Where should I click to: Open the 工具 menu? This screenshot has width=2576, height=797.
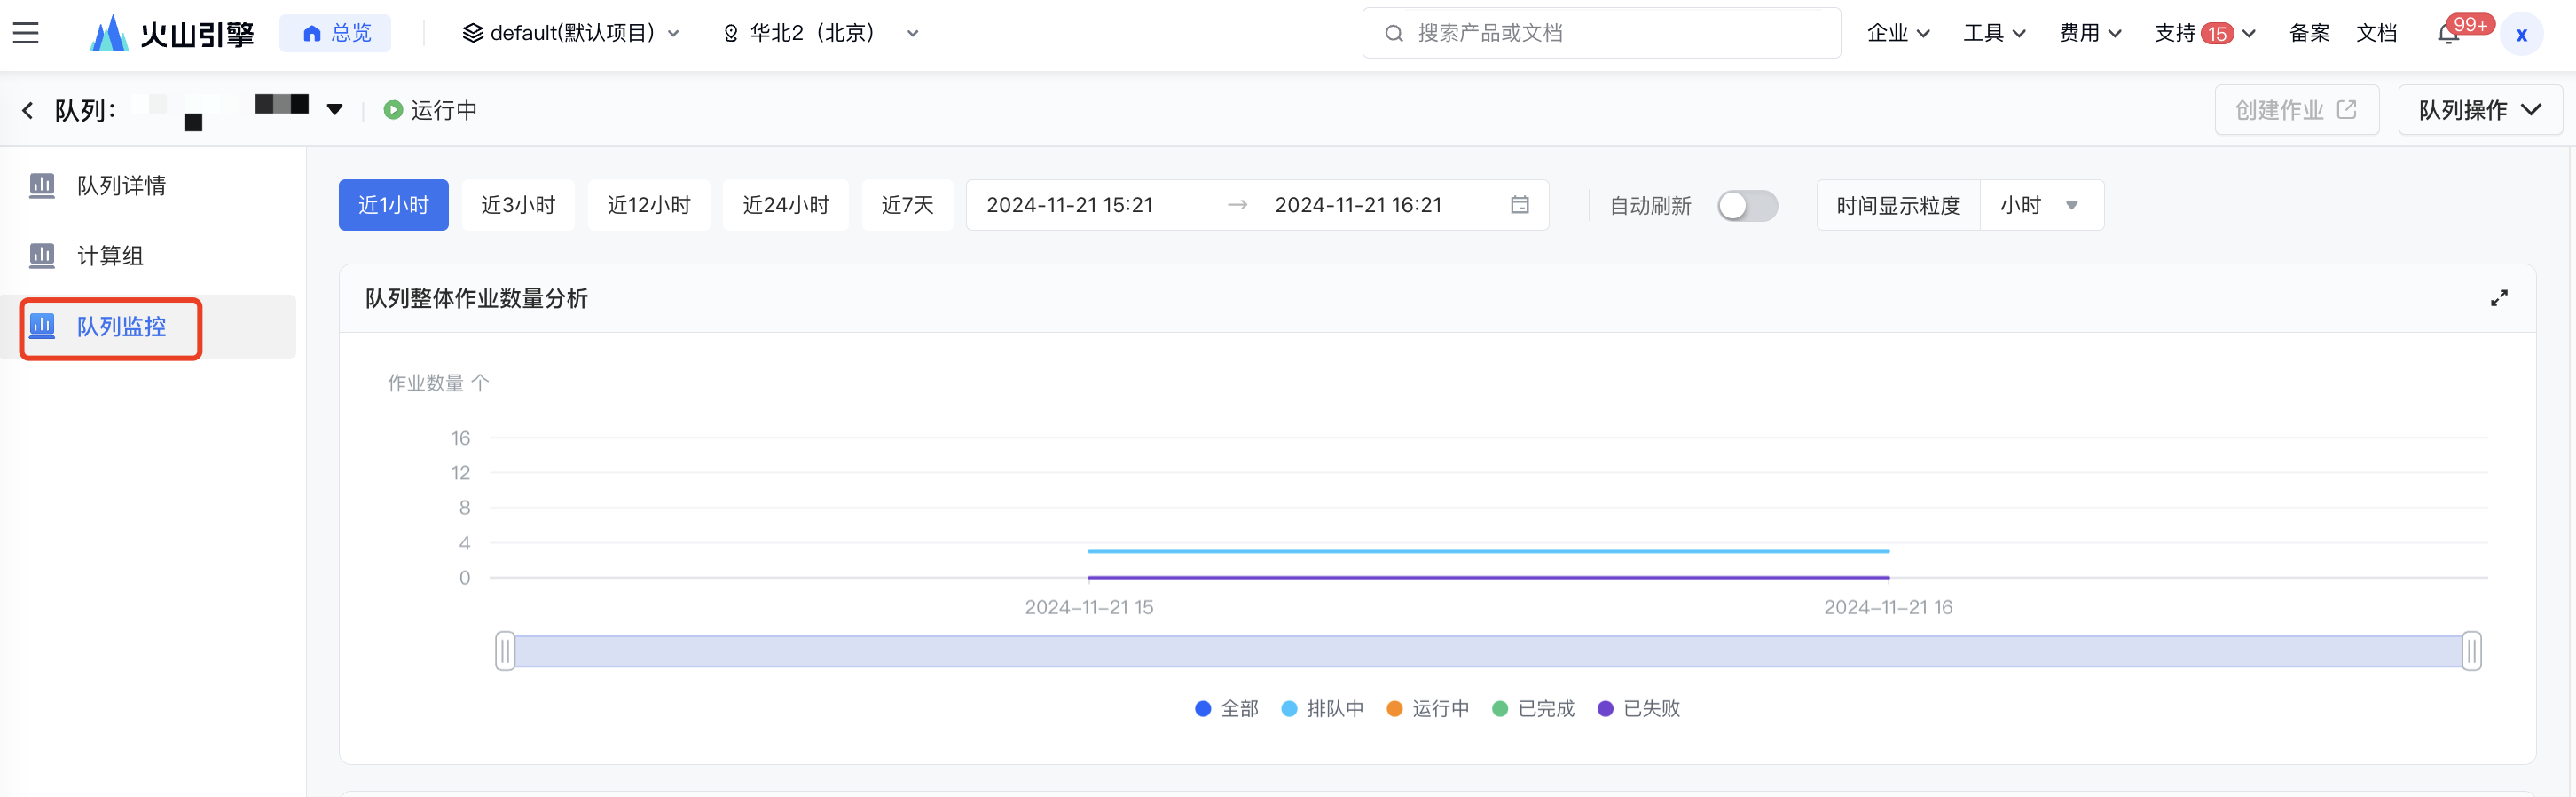[x=1994, y=33]
